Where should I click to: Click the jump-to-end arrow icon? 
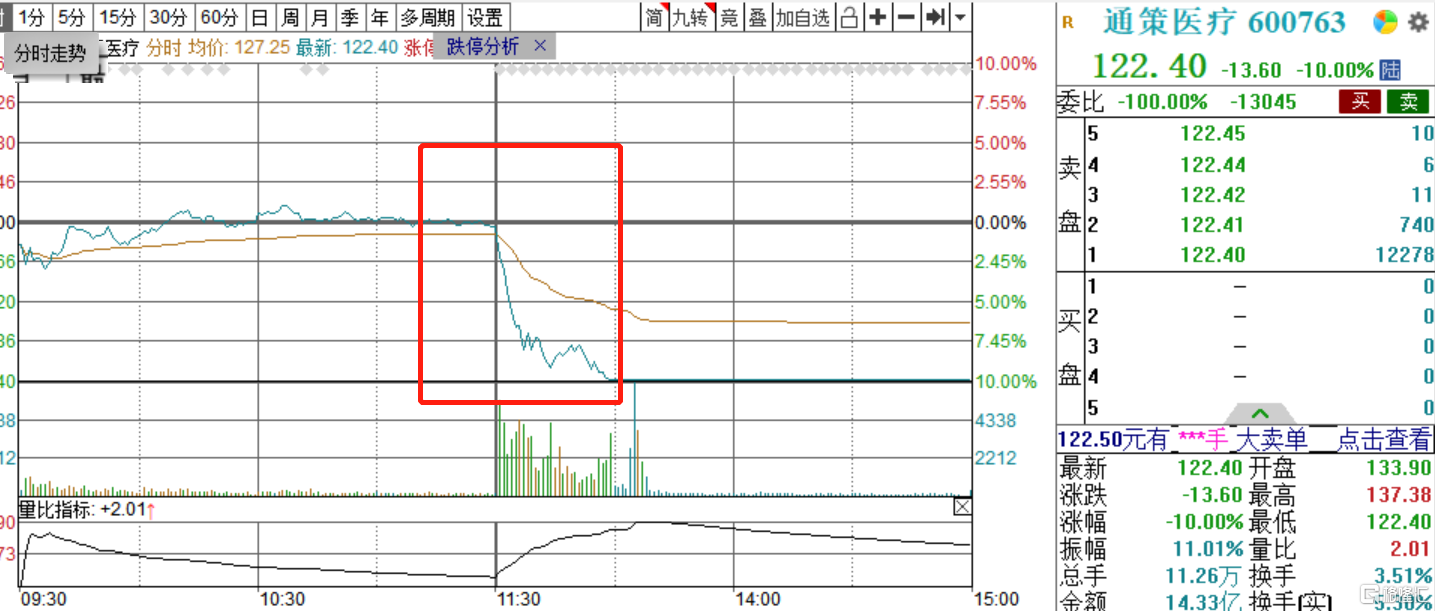(935, 17)
